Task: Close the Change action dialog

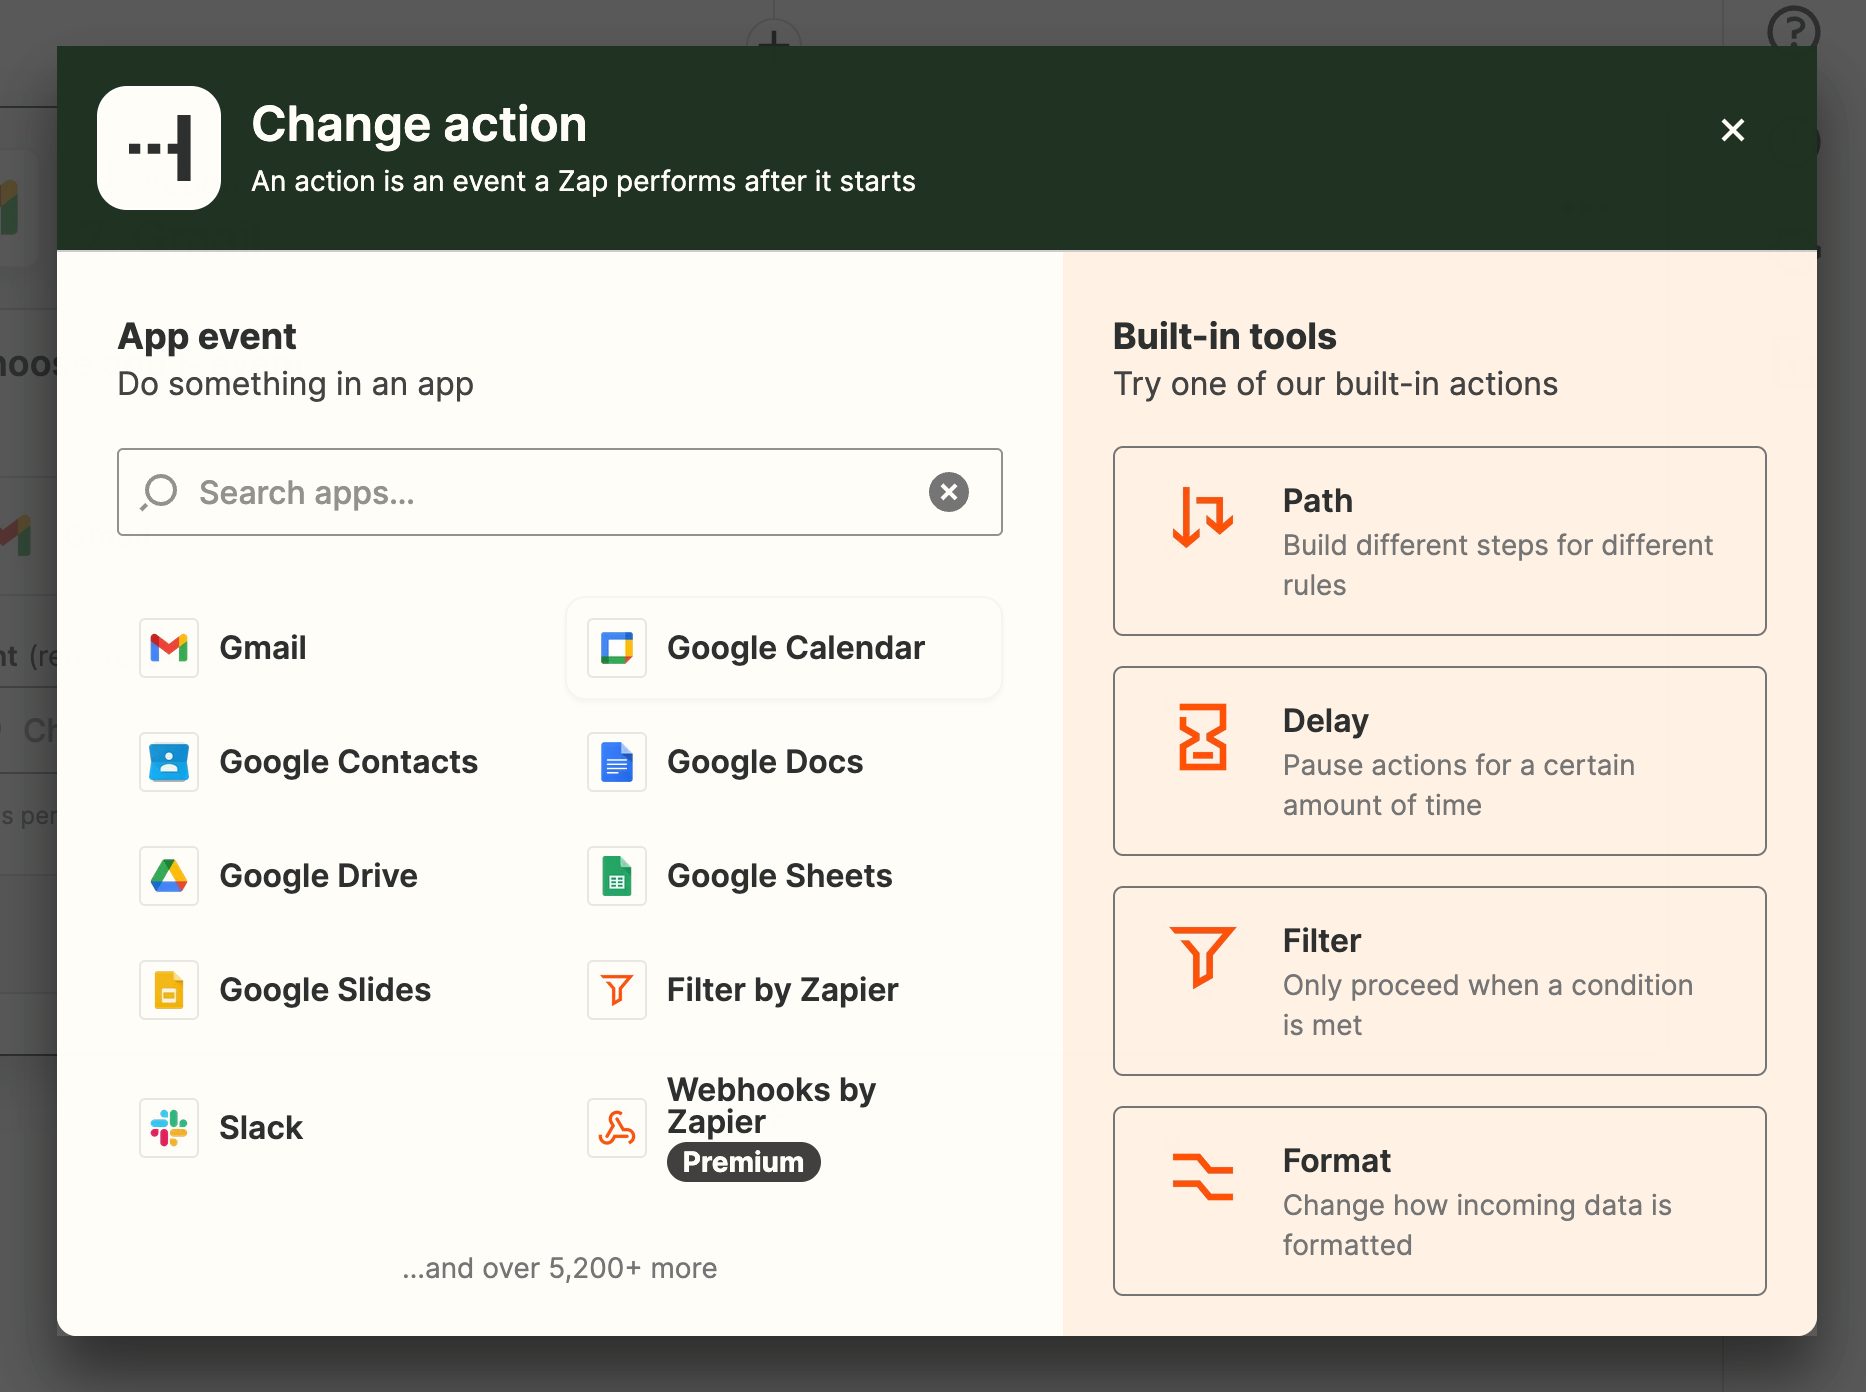Action: [x=1733, y=130]
